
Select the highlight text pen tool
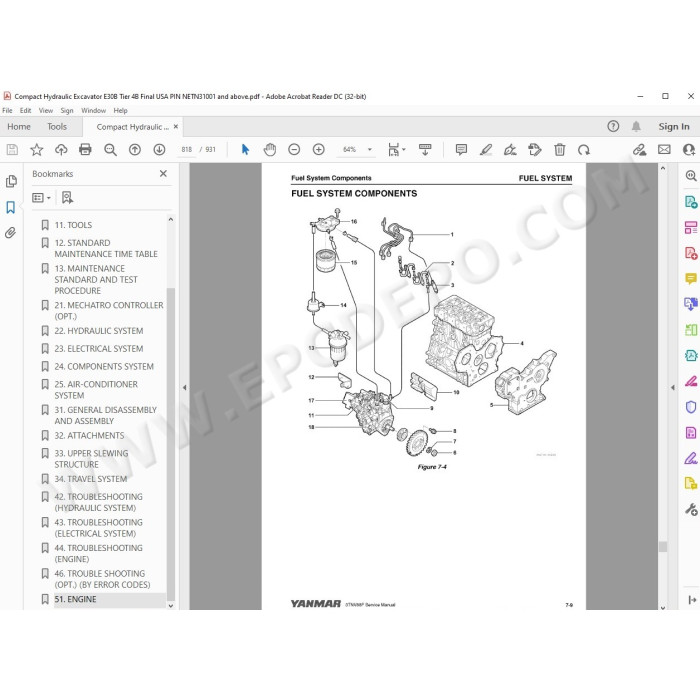486,150
